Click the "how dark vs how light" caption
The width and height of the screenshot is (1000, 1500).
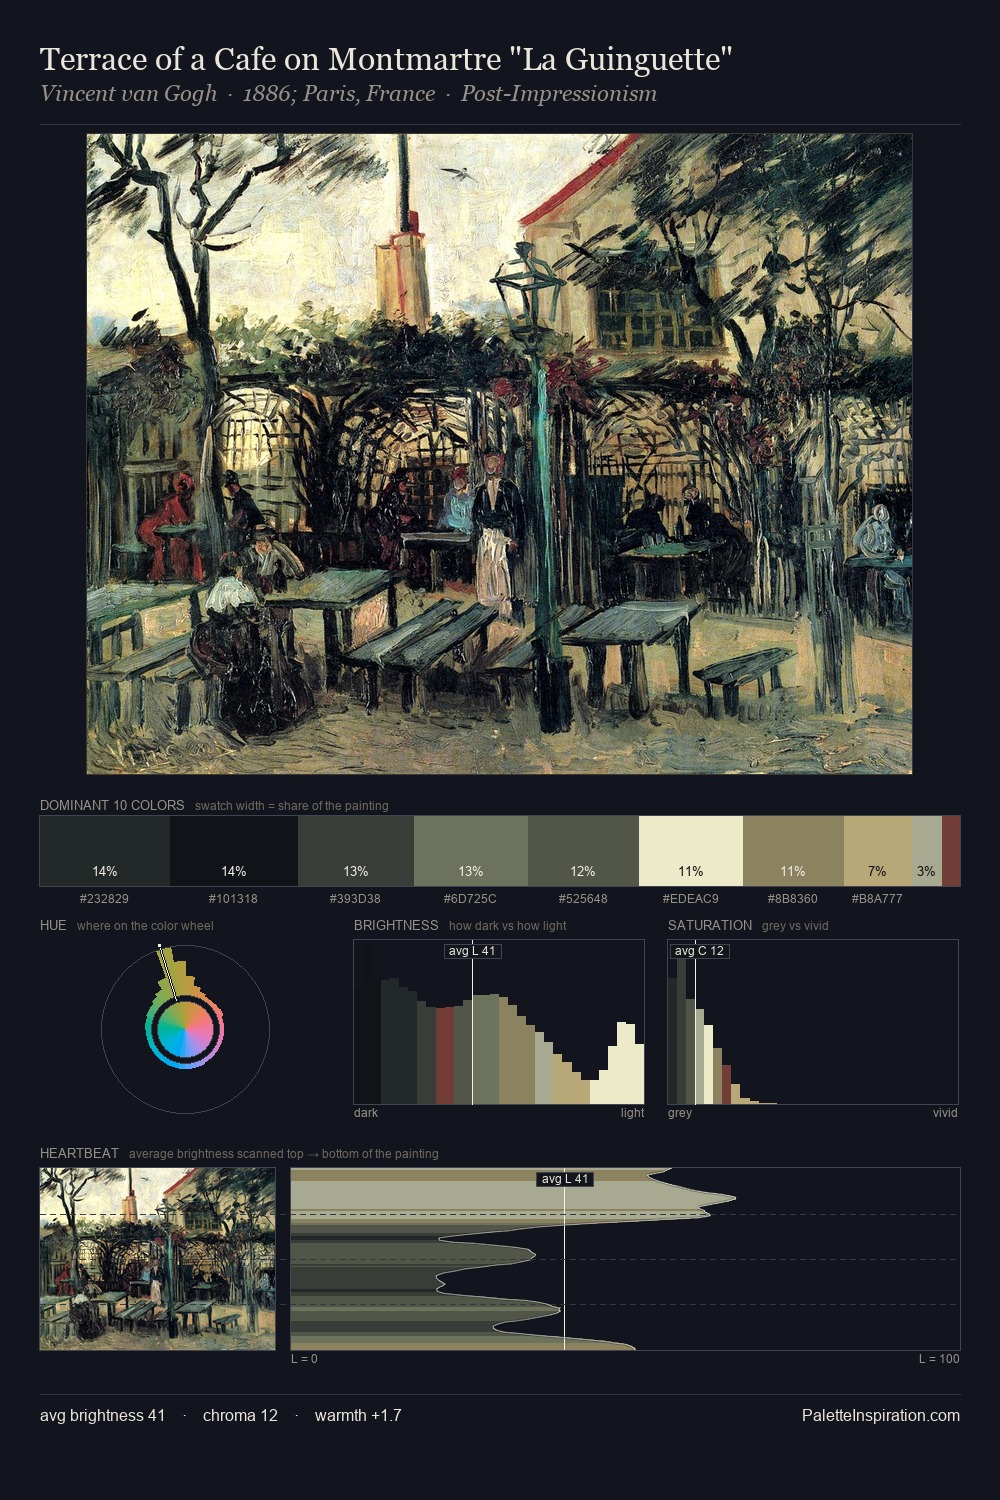point(507,926)
